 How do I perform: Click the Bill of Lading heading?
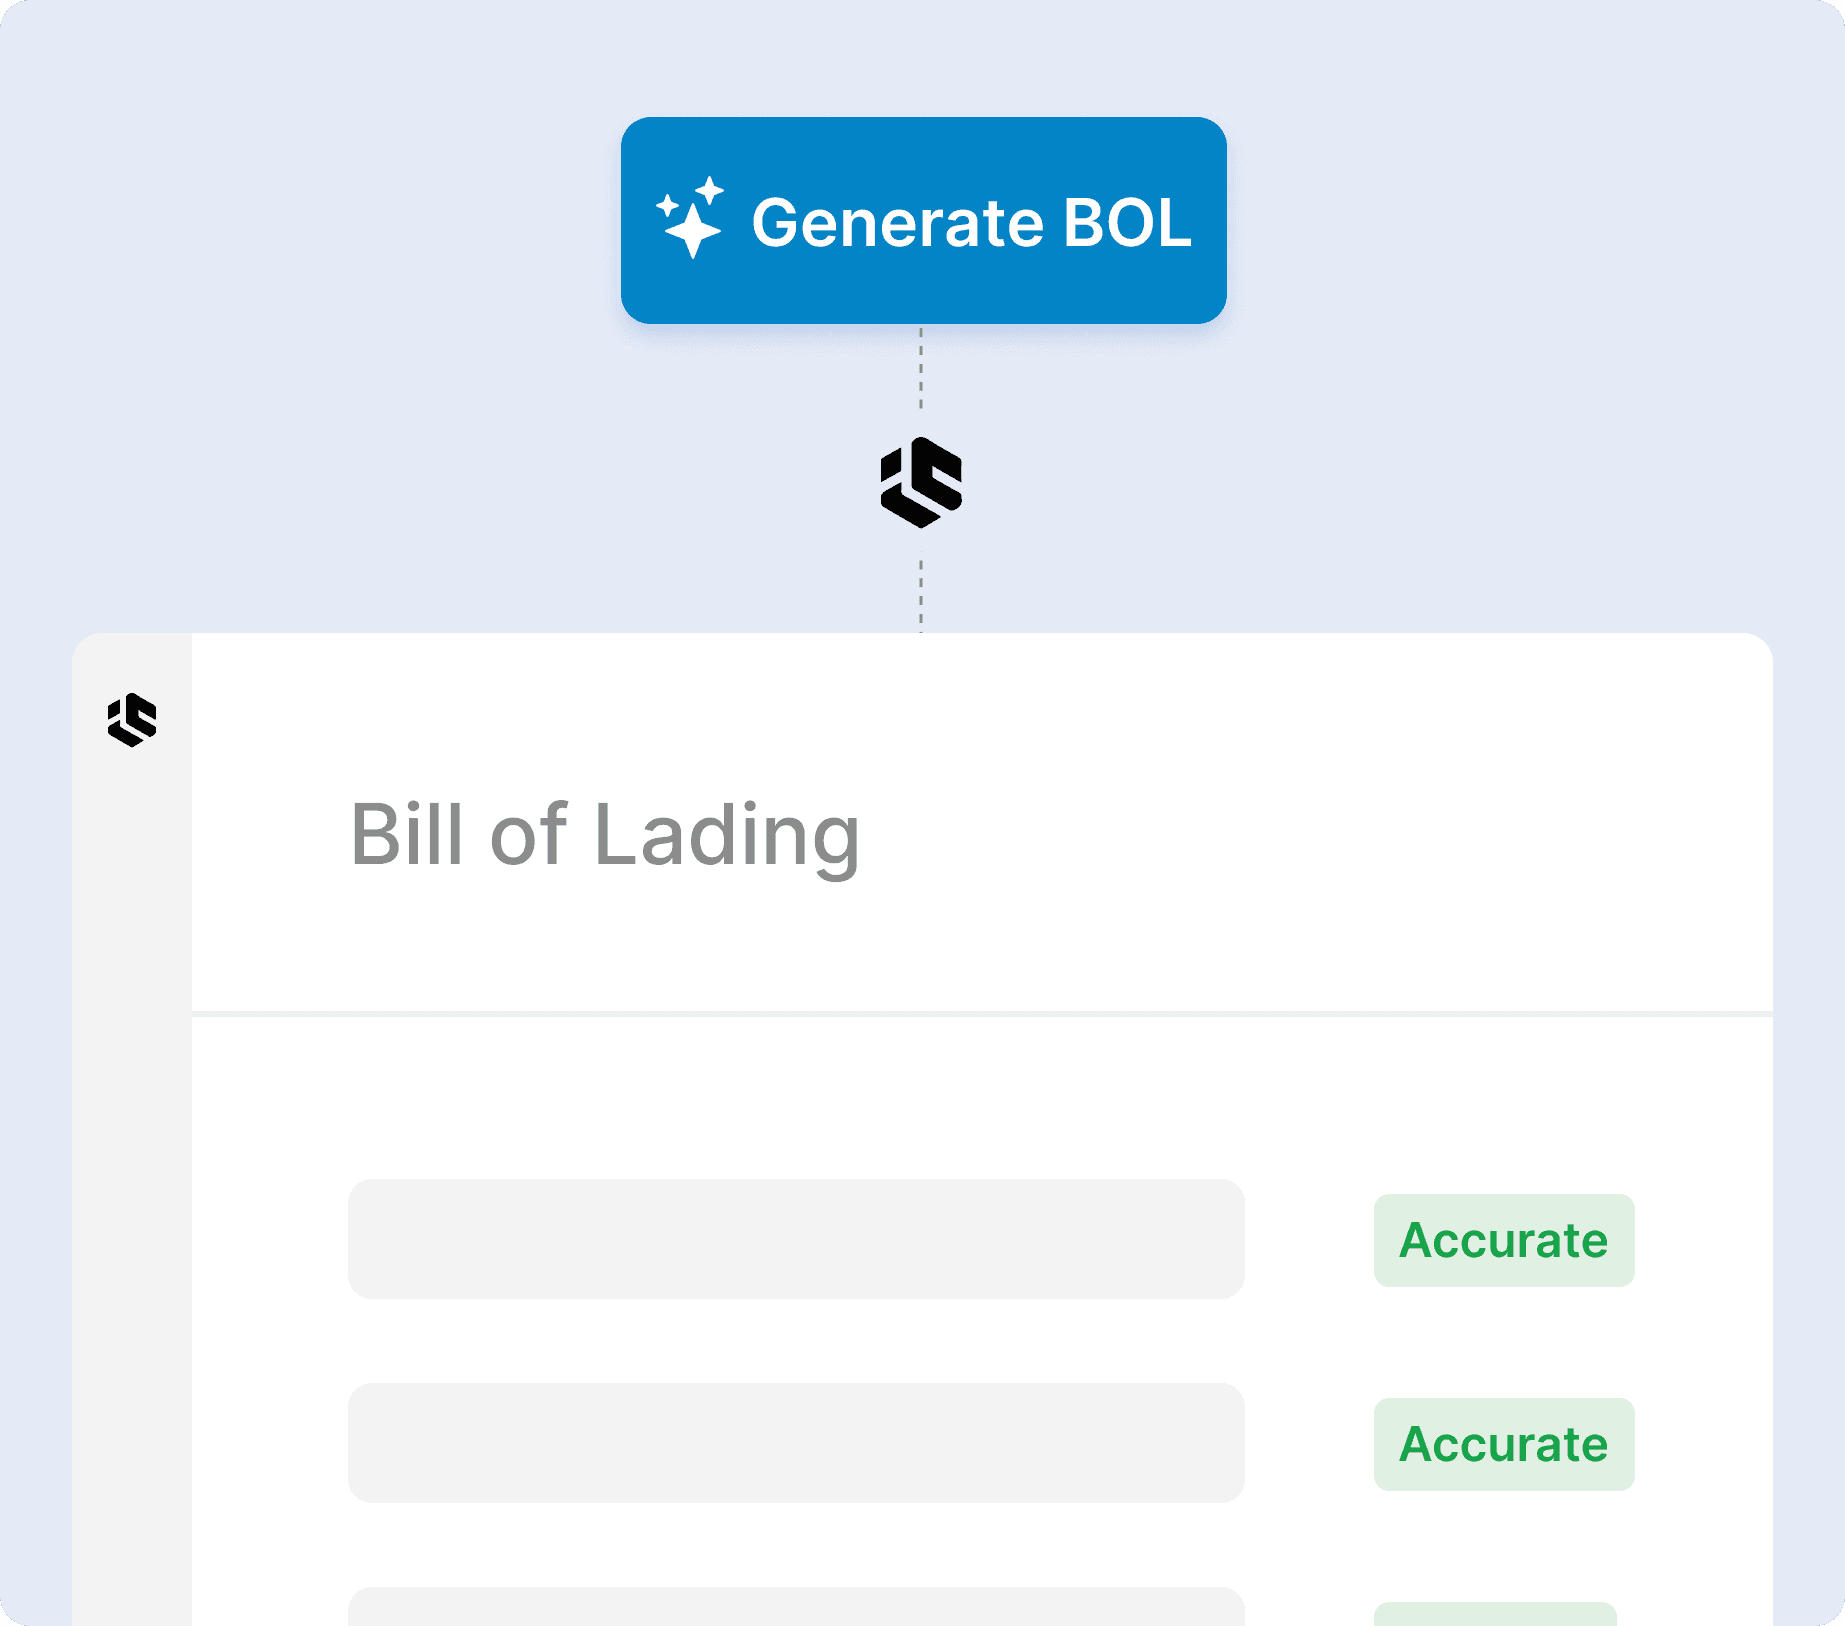click(604, 836)
